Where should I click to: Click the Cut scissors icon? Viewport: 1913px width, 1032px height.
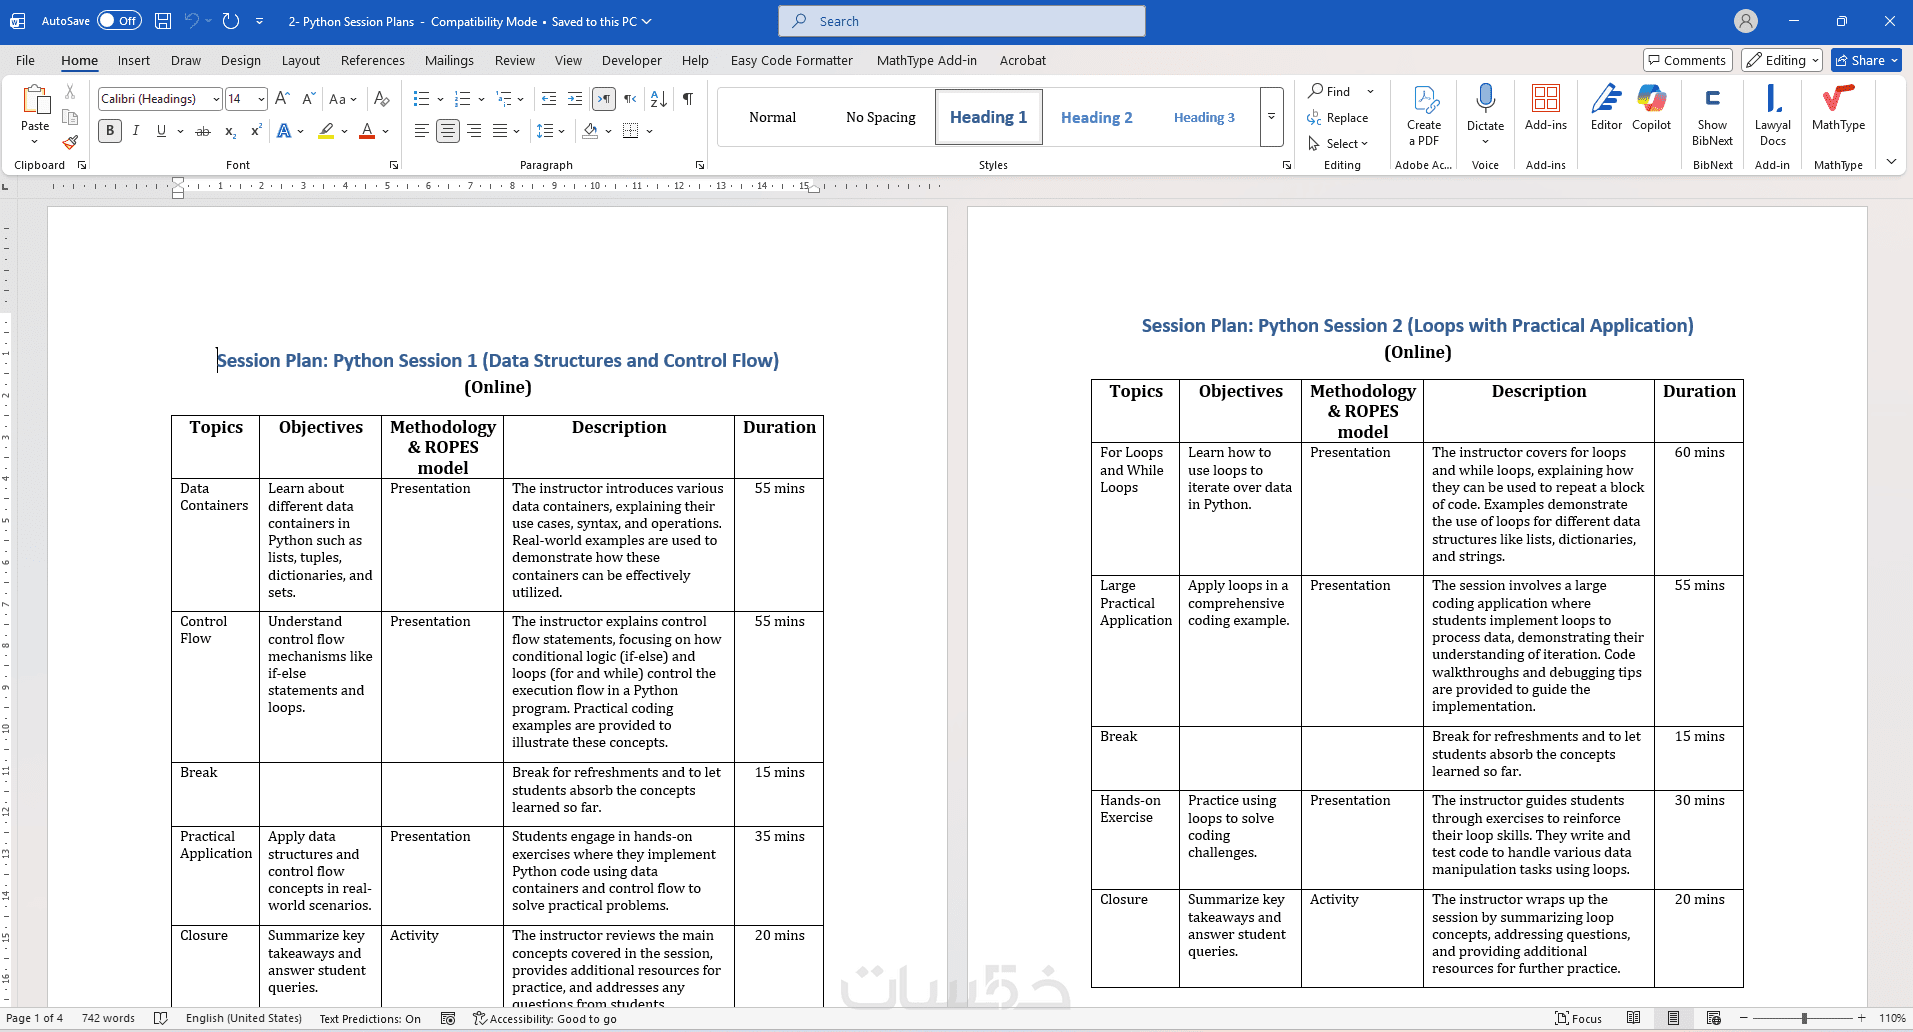(70, 92)
